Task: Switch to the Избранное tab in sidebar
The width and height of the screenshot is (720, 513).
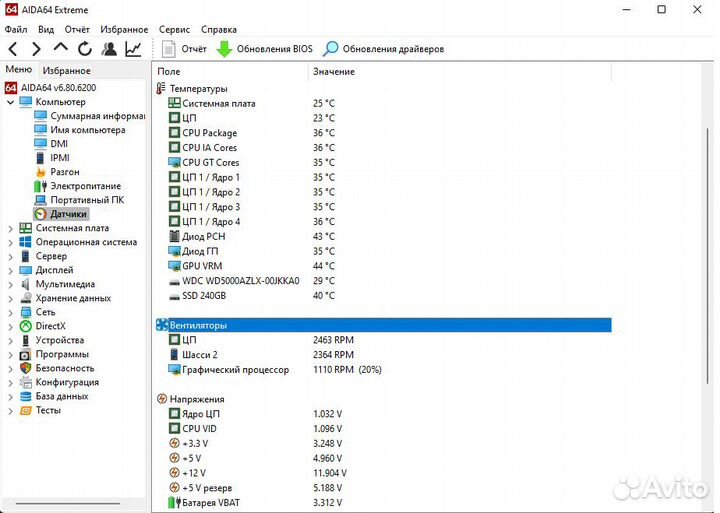Action: coord(67,71)
